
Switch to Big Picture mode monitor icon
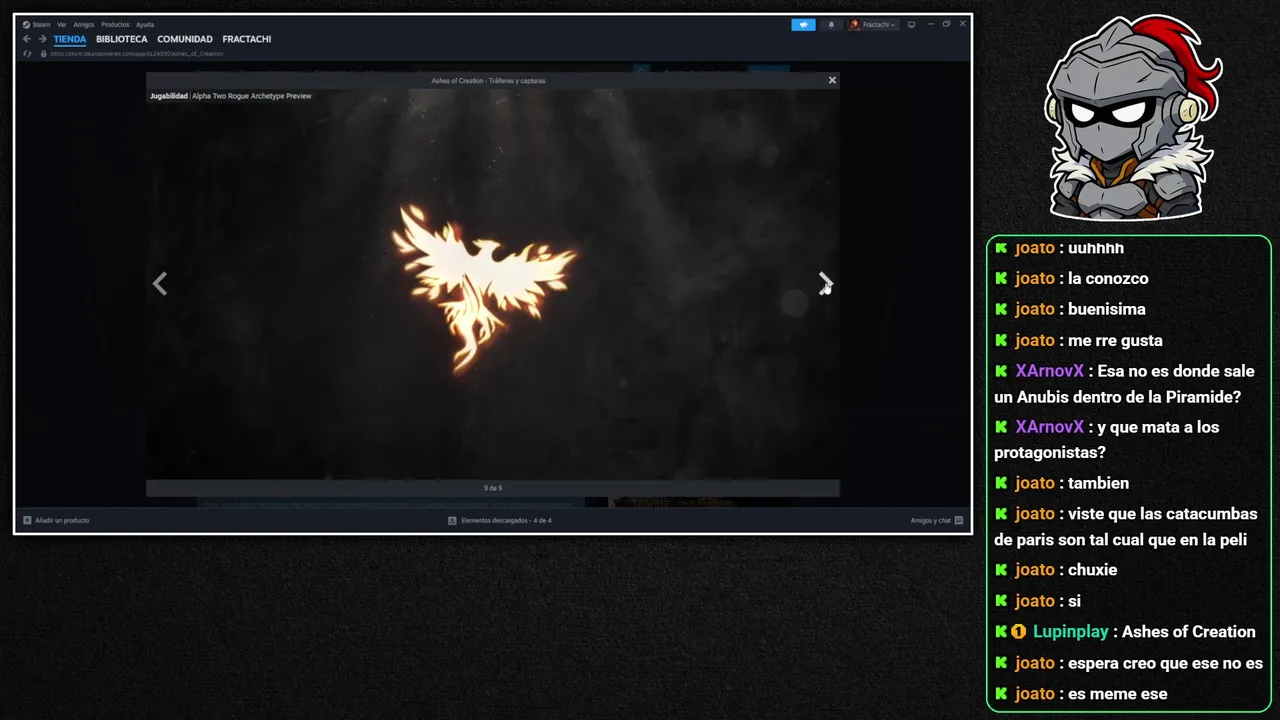pos(911,25)
